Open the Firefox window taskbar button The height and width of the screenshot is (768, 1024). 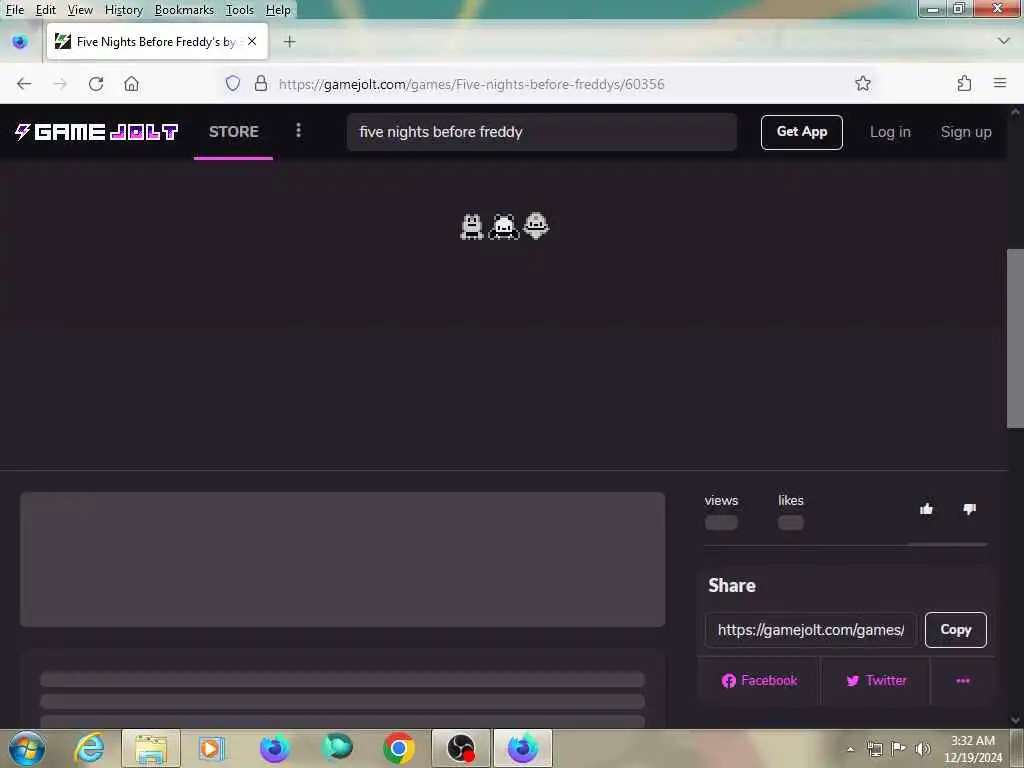click(522, 748)
